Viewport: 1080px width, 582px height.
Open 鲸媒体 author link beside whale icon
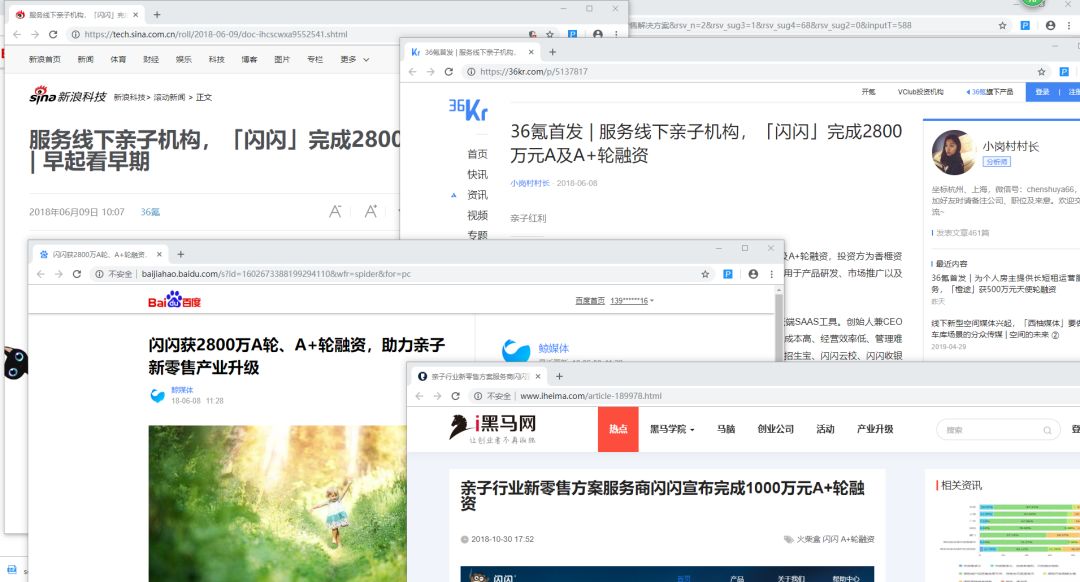[554, 348]
